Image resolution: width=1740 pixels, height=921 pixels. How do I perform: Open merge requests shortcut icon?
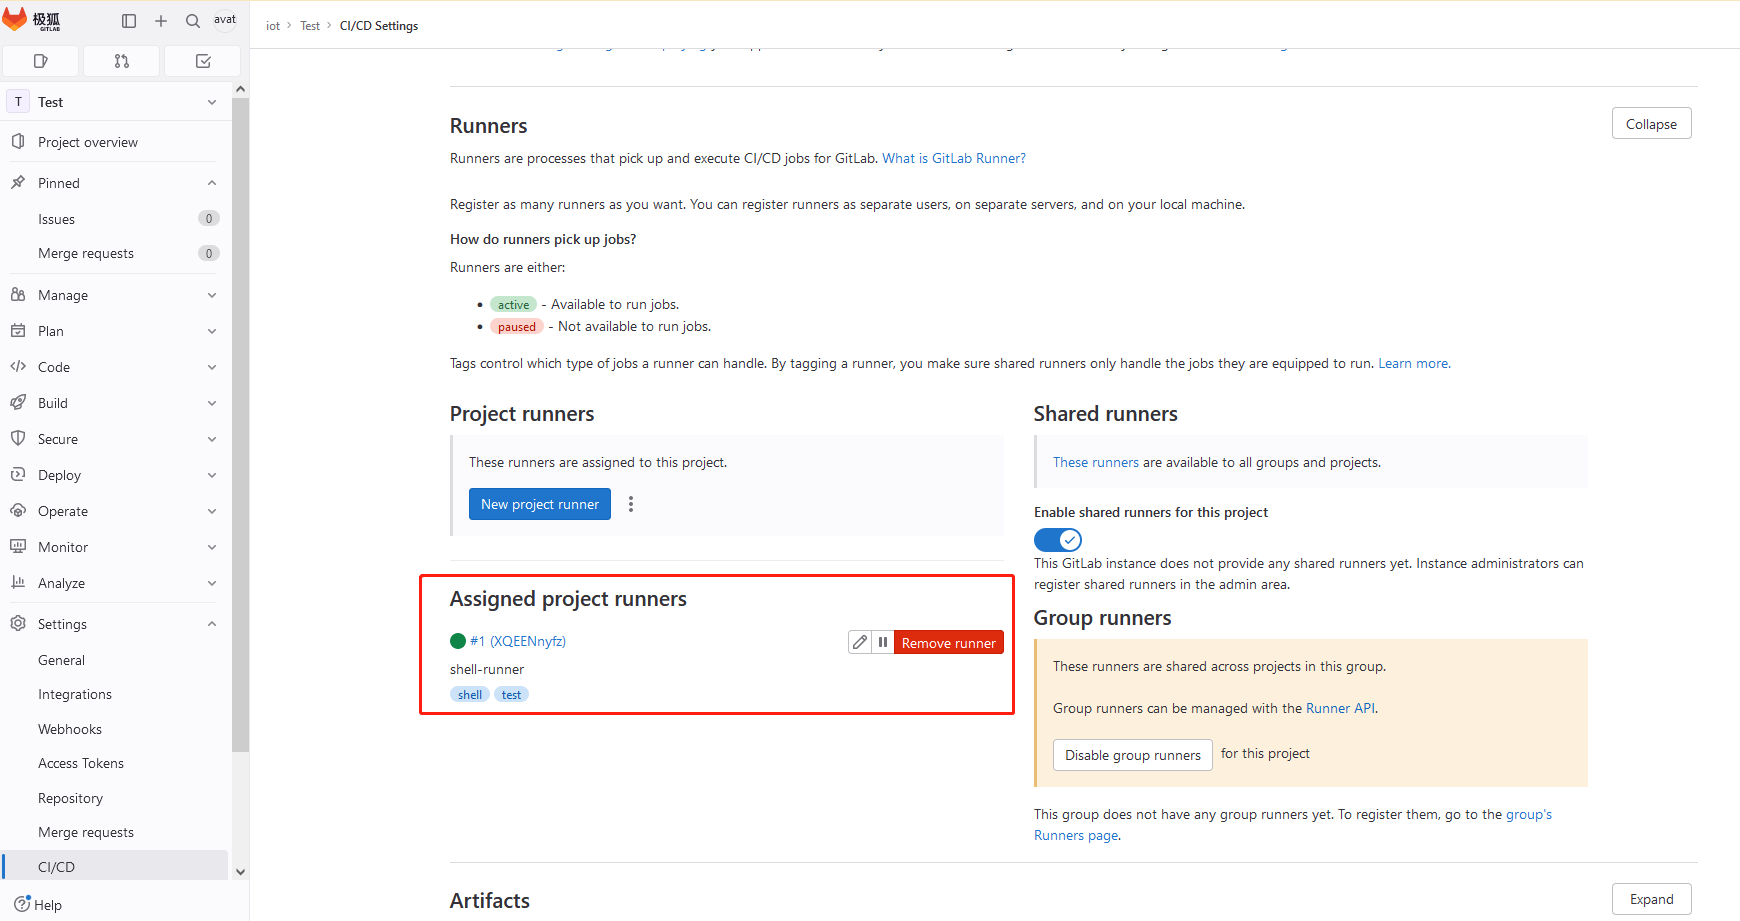click(122, 61)
